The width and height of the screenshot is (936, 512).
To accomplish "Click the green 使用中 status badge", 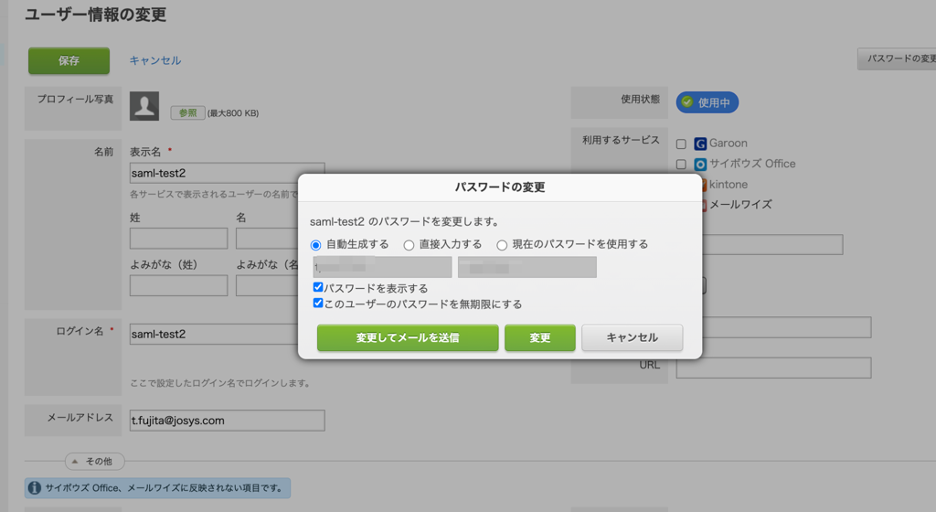I will pos(707,102).
